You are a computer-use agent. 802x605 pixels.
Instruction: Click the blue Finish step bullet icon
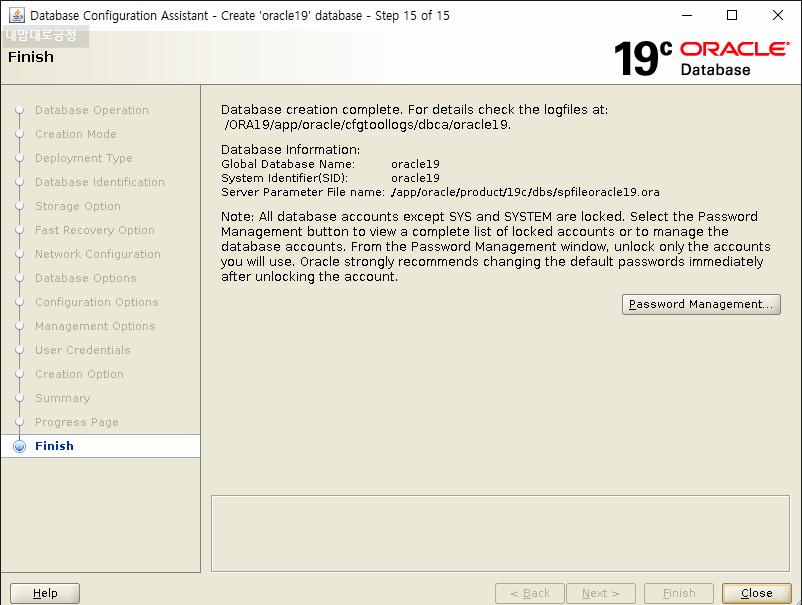[x=19, y=446]
